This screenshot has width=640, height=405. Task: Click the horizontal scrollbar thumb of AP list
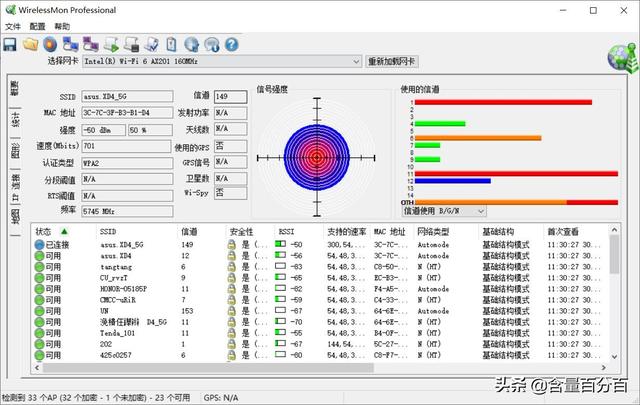point(208,367)
